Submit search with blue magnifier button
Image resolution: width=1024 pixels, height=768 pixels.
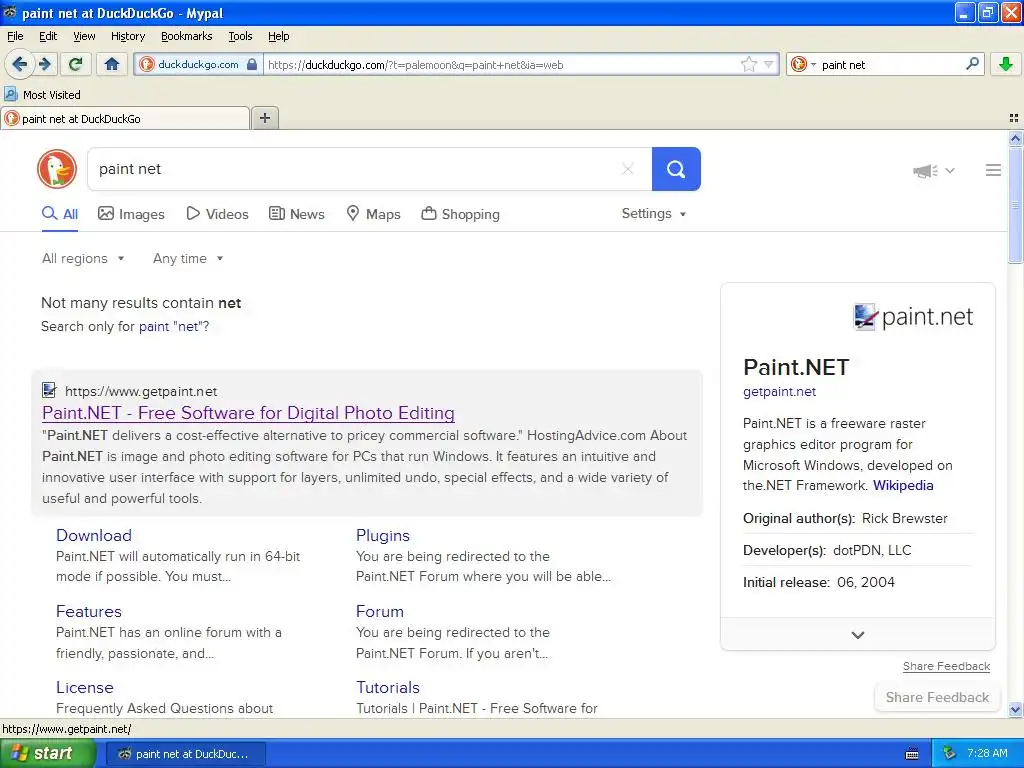[x=676, y=169]
